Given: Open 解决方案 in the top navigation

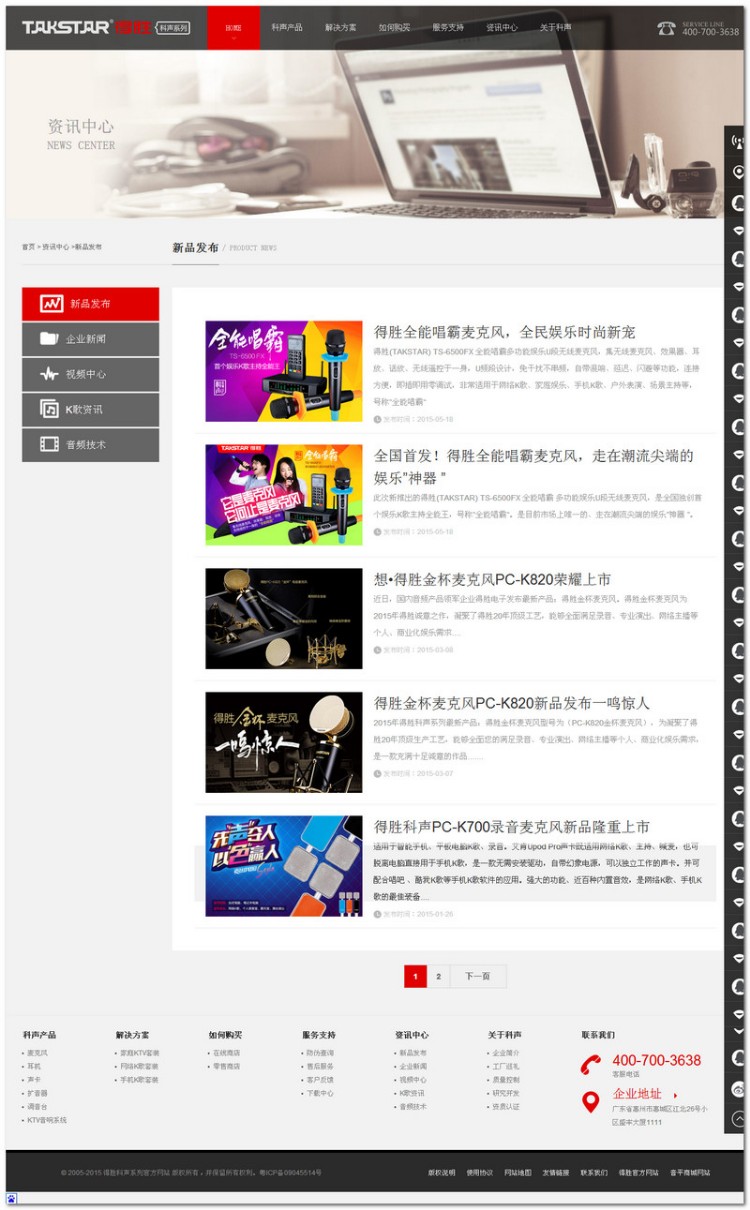Looking at the screenshot, I should (x=340, y=27).
